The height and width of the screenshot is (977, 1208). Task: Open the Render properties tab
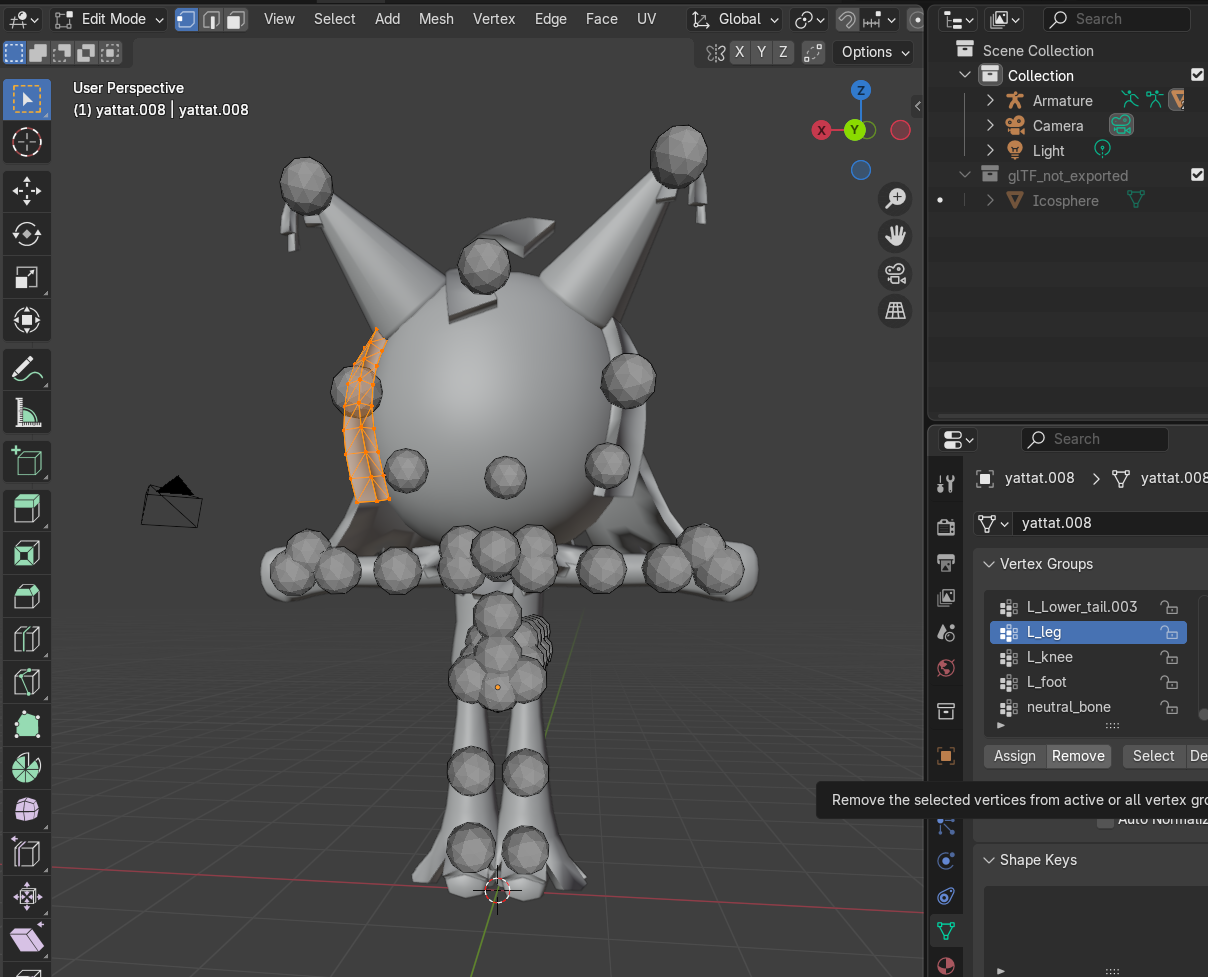pyautogui.click(x=946, y=527)
